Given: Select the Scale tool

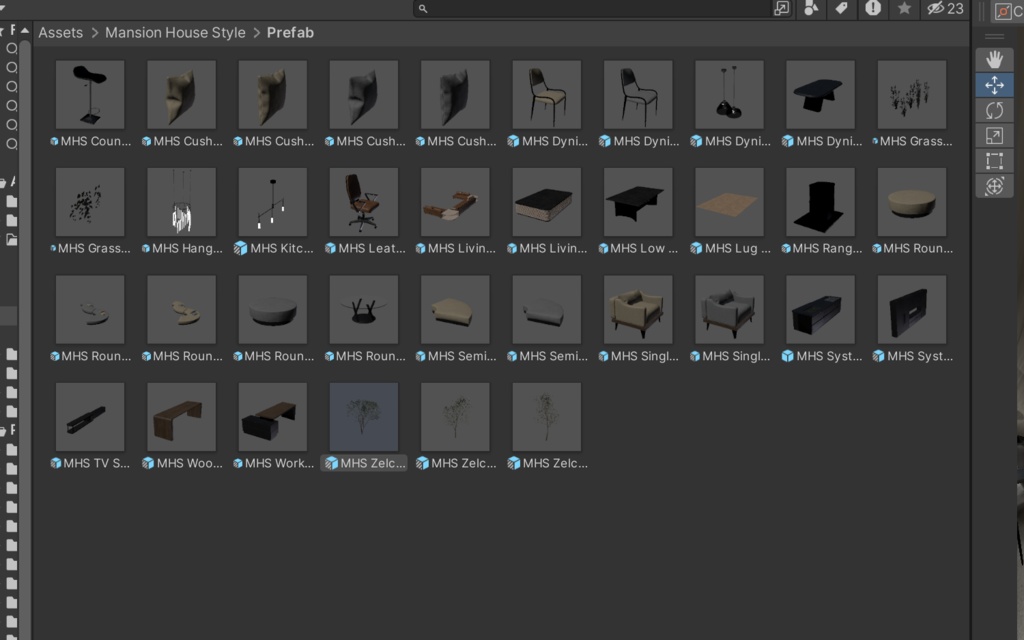Looking at the screenshot, I should point(995,135).
